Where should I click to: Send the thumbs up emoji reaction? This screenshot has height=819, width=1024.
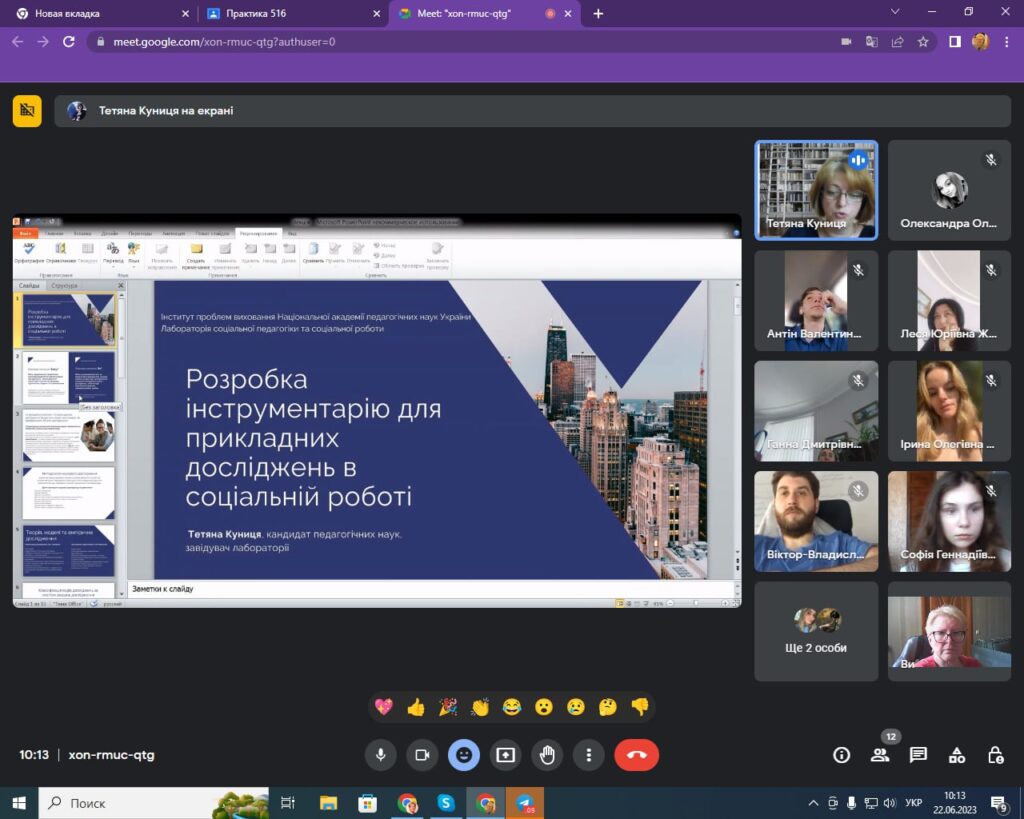click(416, 707)
